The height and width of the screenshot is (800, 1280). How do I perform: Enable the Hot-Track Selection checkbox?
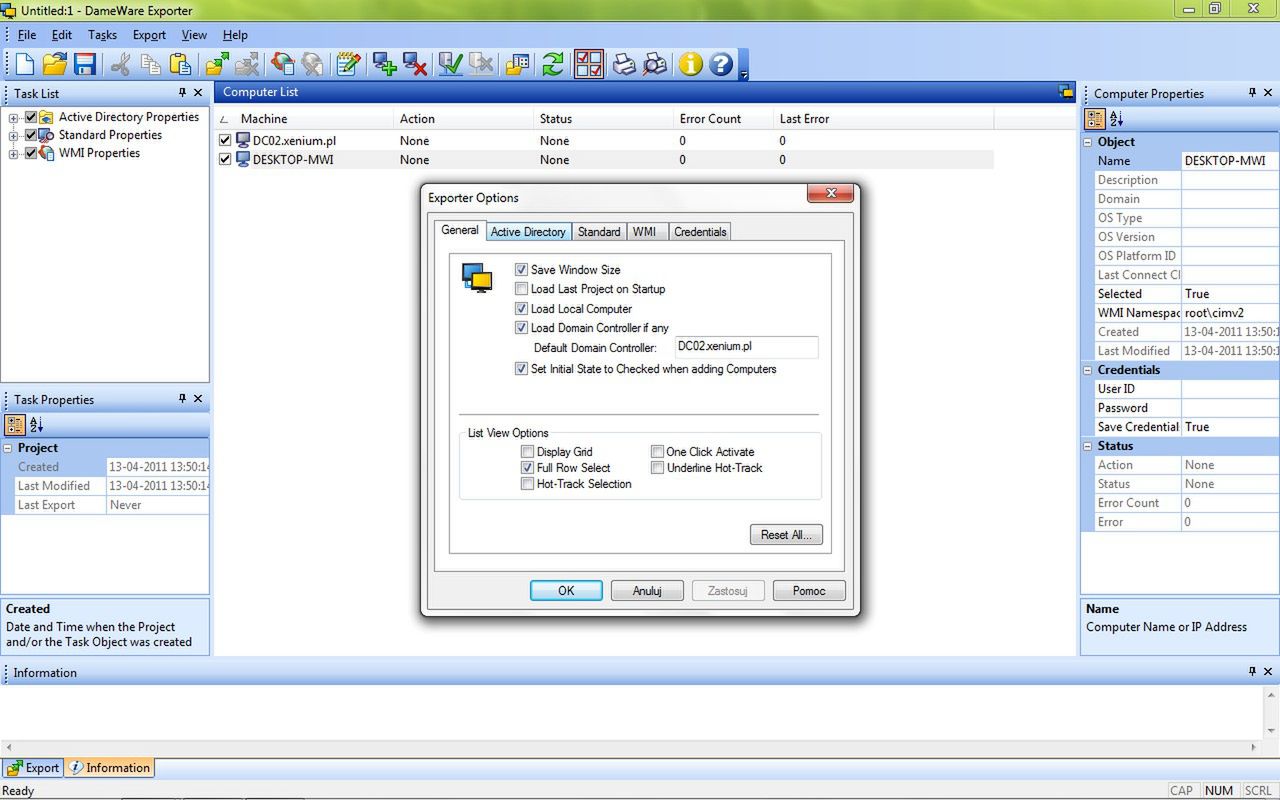[528, 484]
